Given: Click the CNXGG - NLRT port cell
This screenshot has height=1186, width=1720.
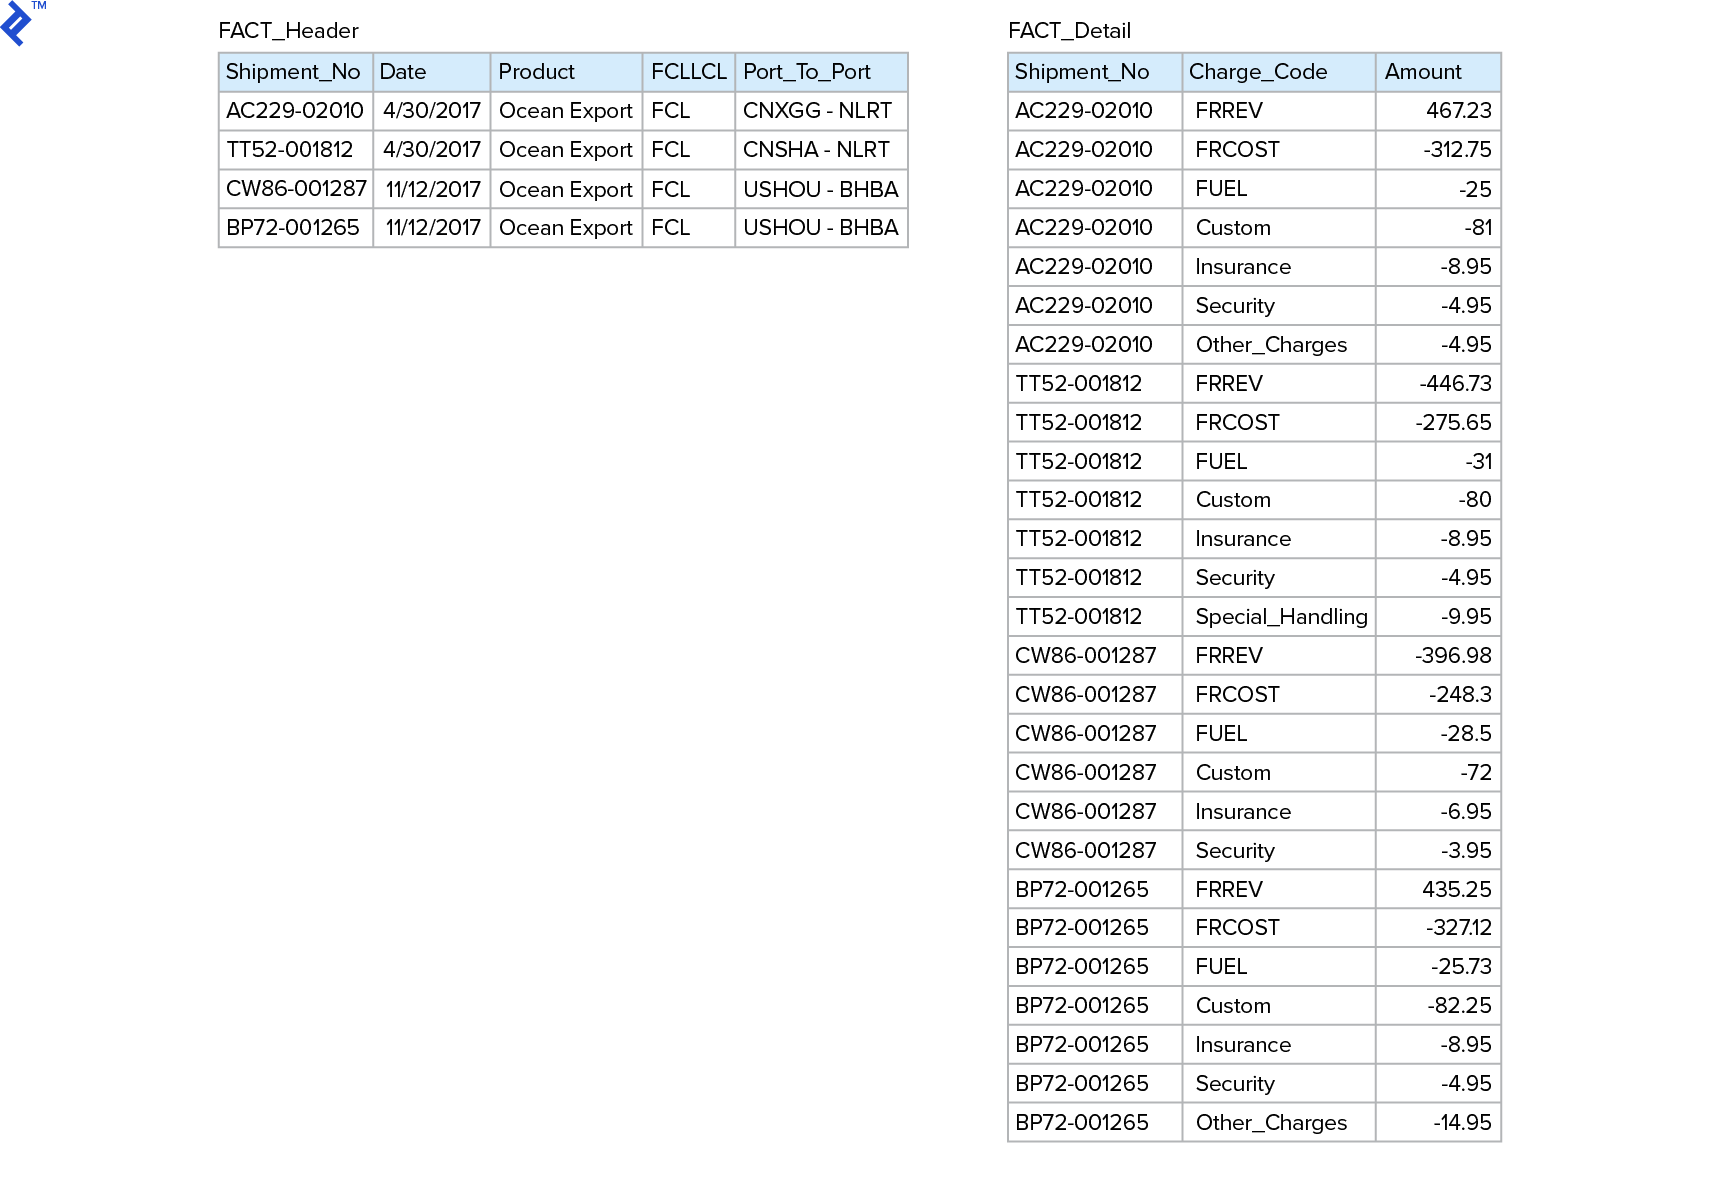Looking at the screenshot, I should [820, 111].
